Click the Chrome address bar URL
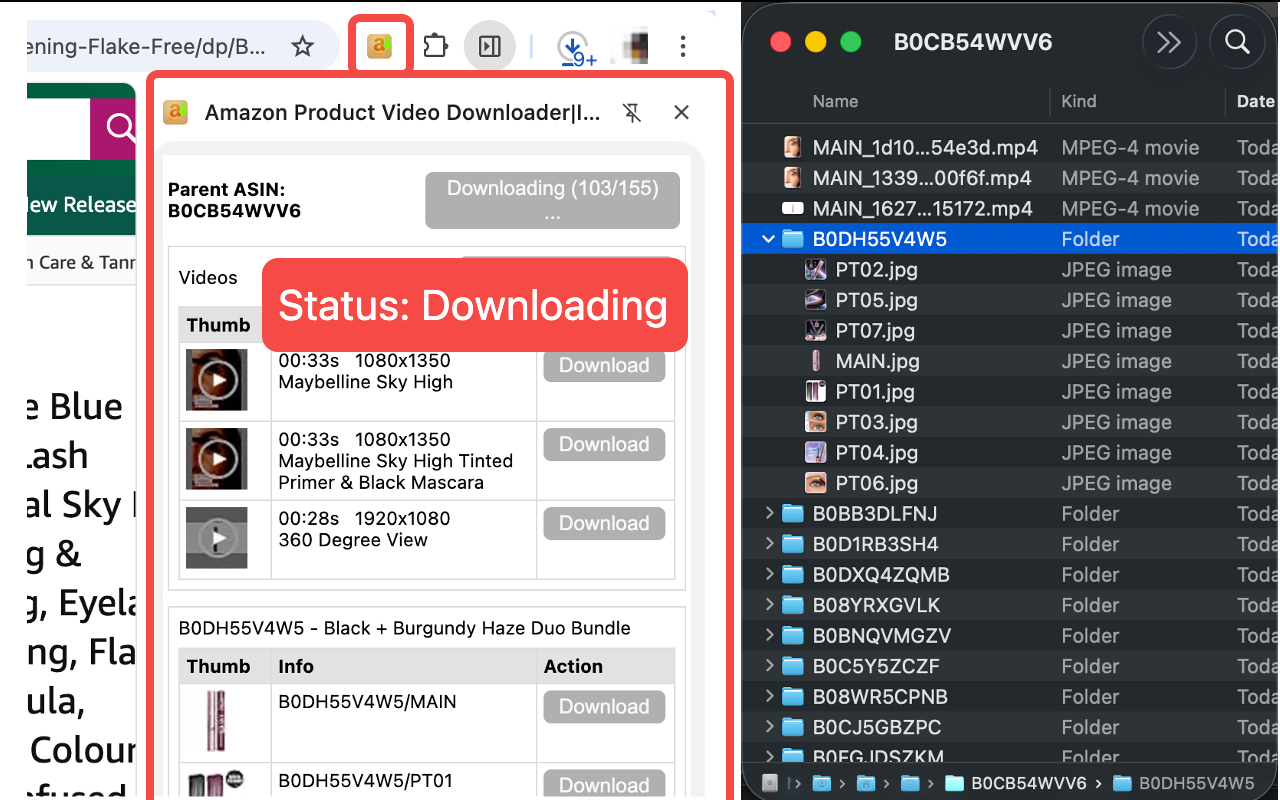 (148, 46)
